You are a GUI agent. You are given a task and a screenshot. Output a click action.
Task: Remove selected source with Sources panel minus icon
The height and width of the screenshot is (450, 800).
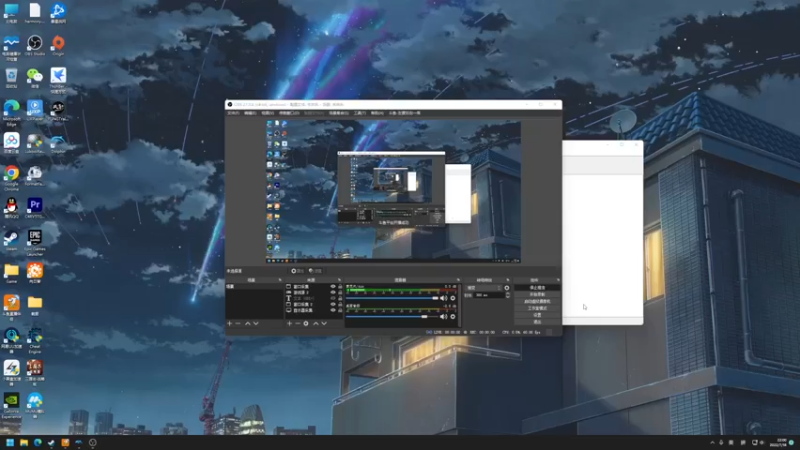click(298, 323)
